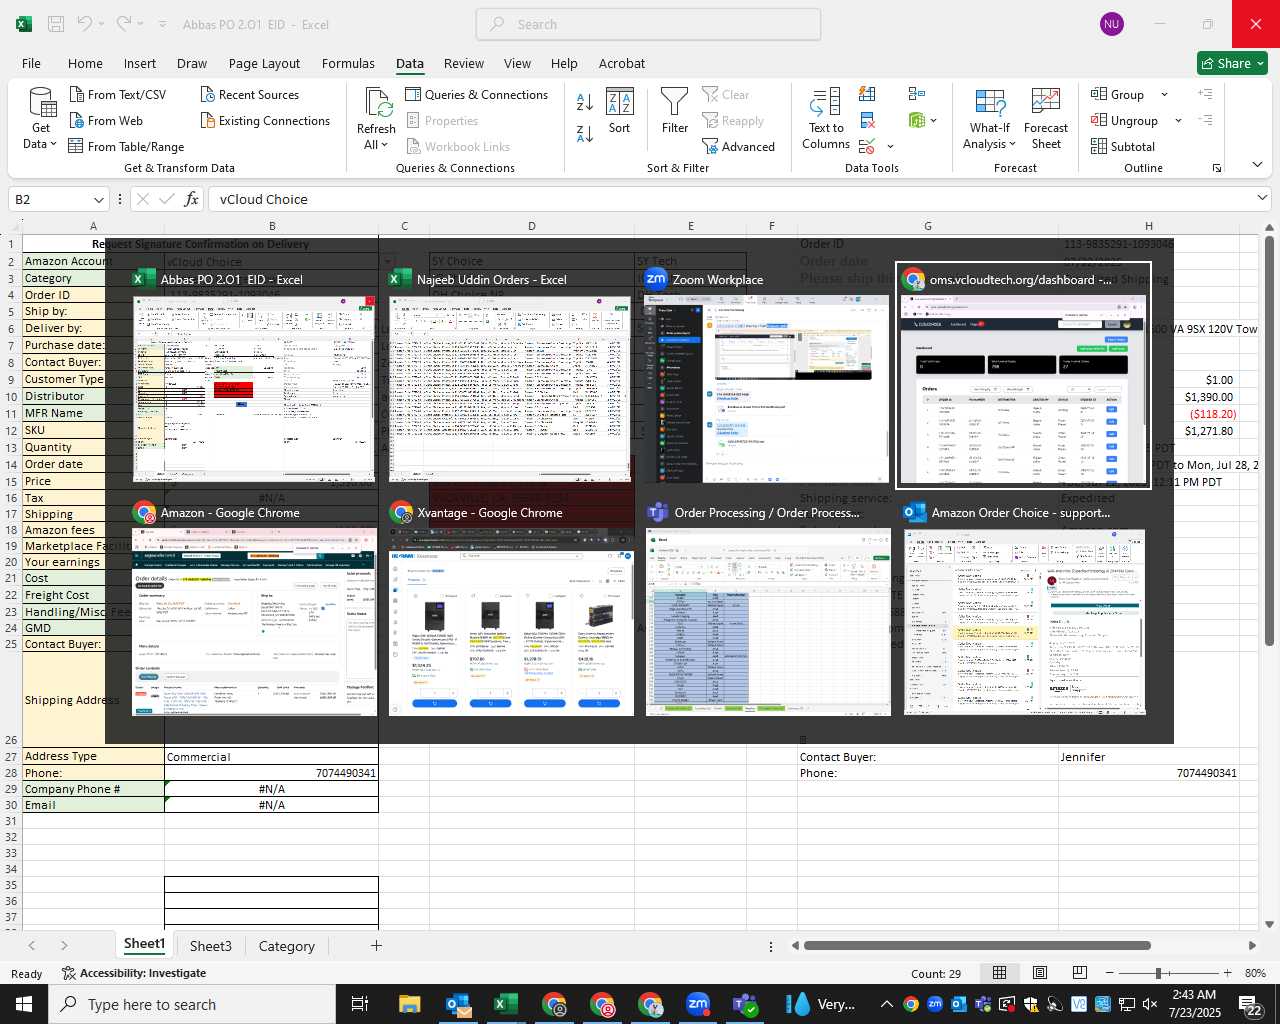Screen dimensions: 1280x1024
Task: Open the File menu
Action: pos(31,63)
